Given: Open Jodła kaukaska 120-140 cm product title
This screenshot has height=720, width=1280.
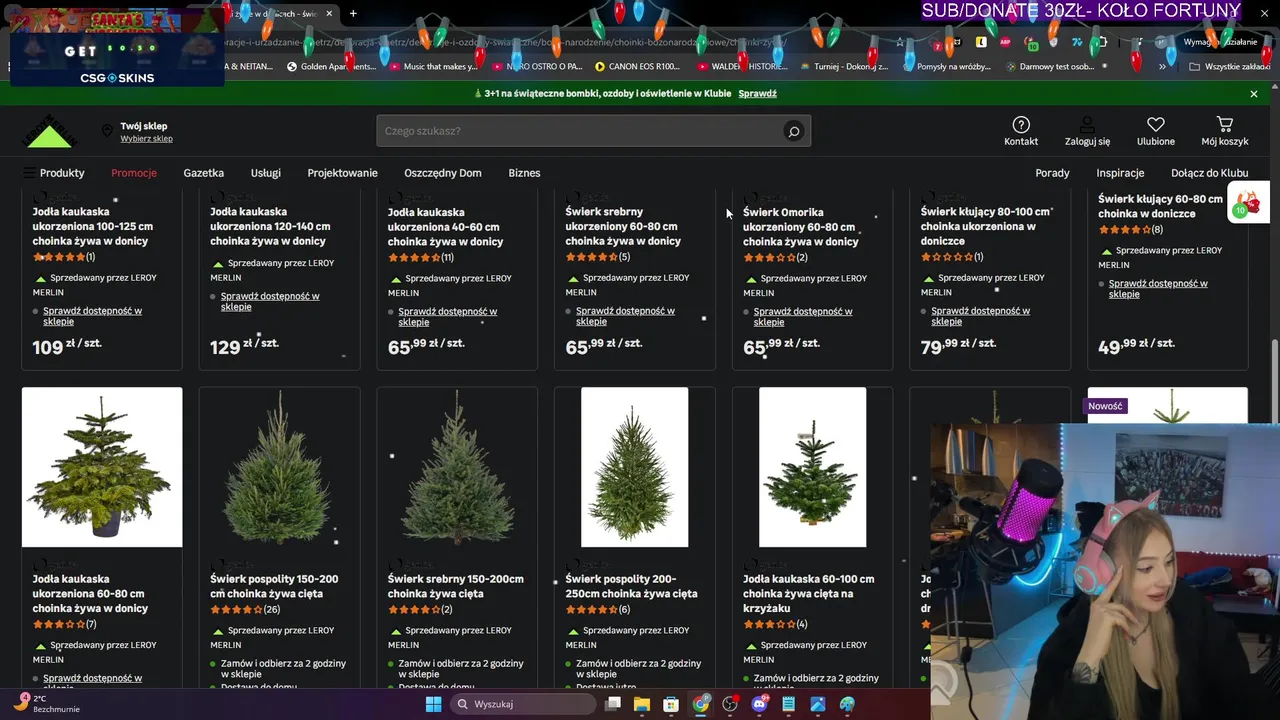Looking at the screenshot, I should [x=270, y=226].
